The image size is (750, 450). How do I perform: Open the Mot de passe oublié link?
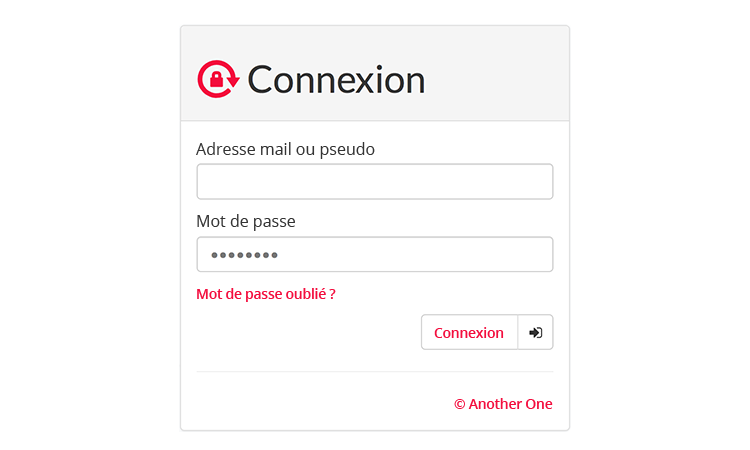click(x=265, y=294)
